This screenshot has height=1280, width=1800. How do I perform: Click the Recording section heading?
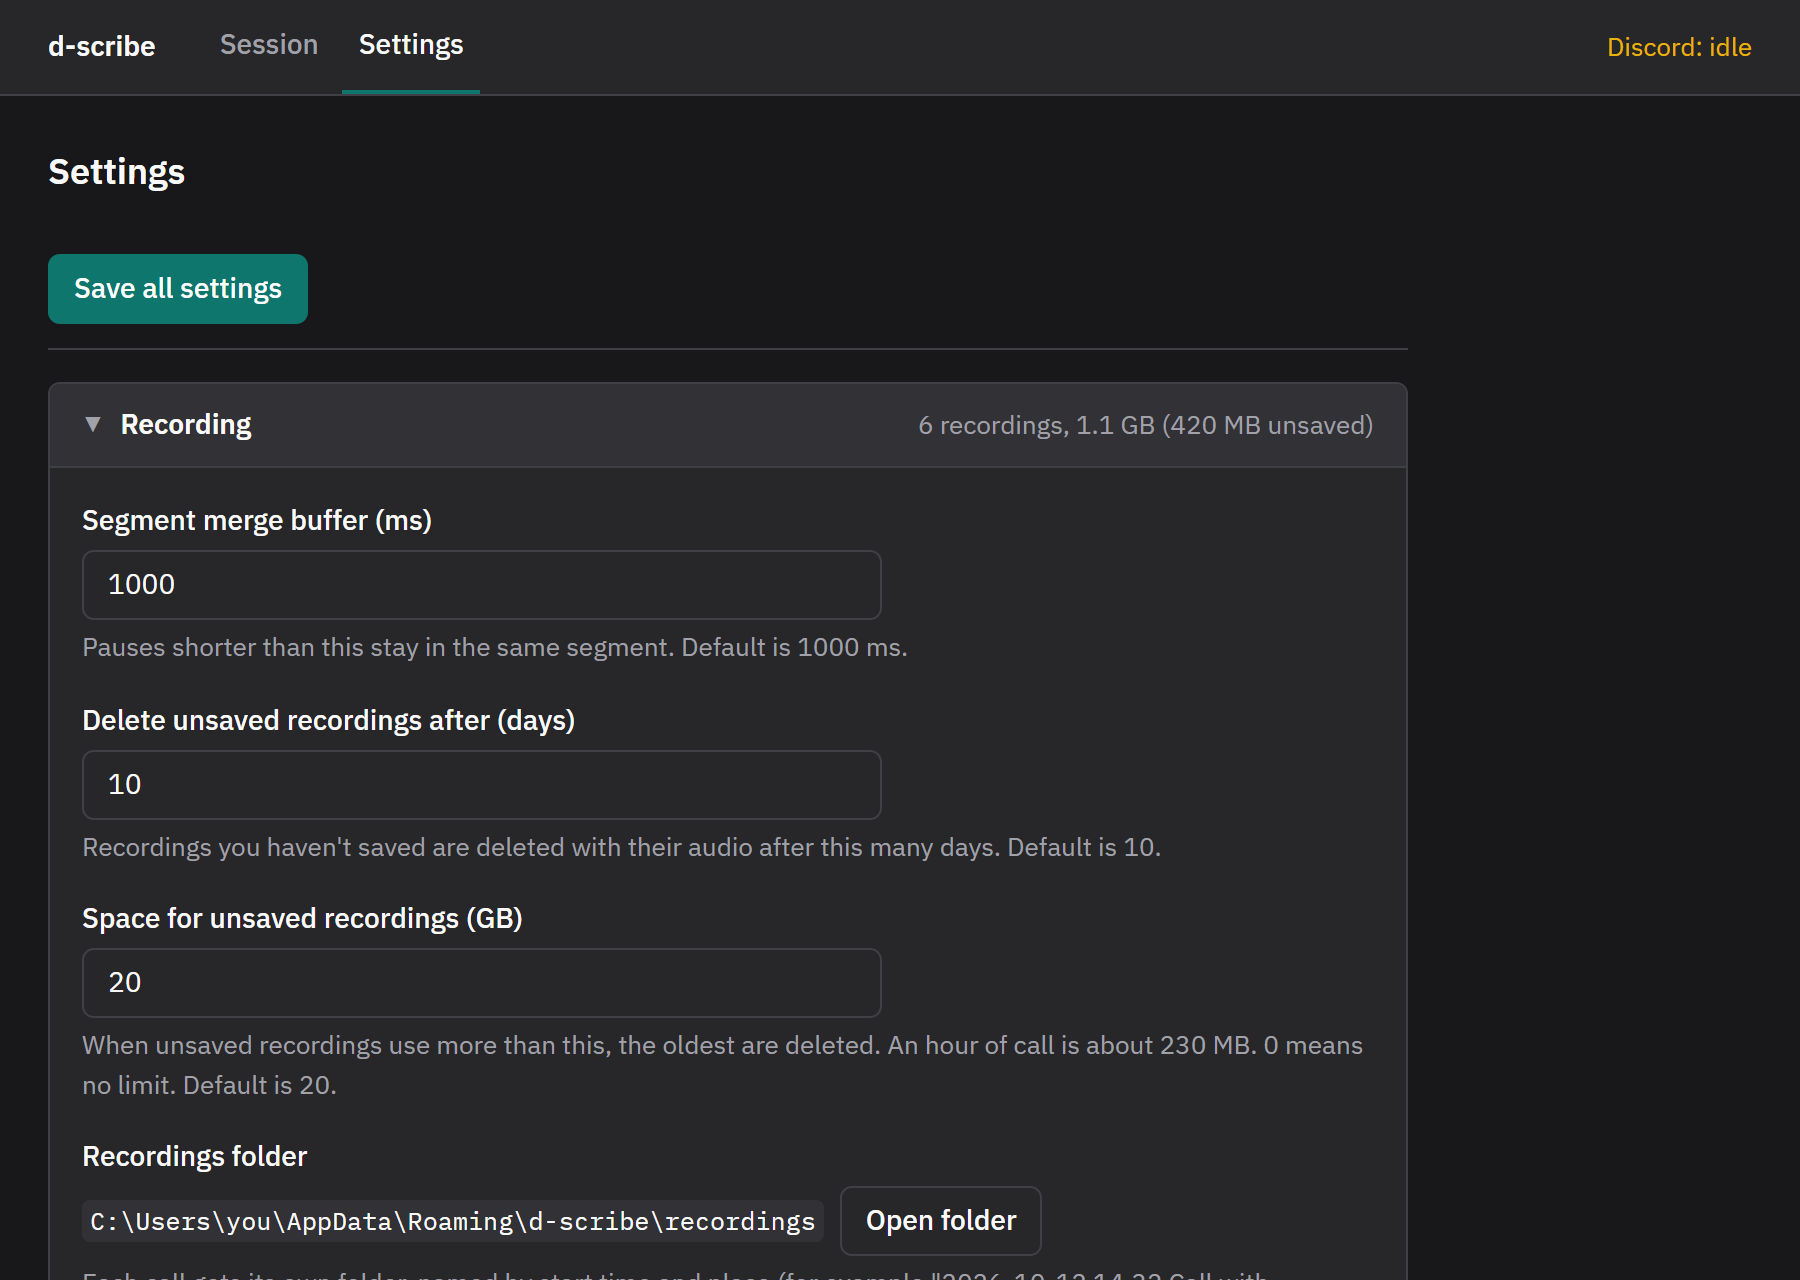tap(186, 425)
